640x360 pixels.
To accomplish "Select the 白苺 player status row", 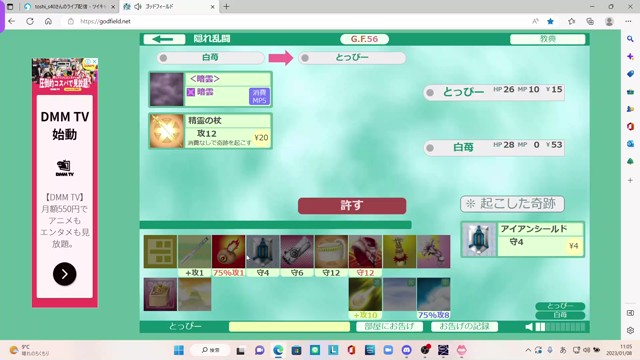I will point(494,147).
